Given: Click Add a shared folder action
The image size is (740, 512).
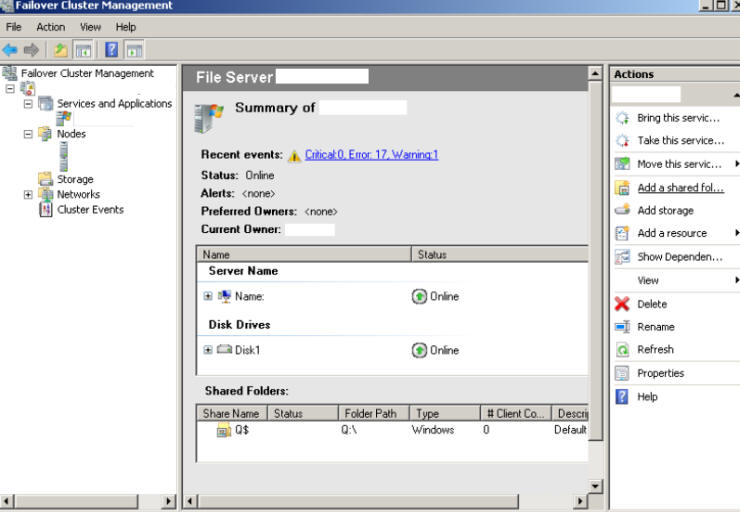Looking at the screenshot, I should coord(681,188).
